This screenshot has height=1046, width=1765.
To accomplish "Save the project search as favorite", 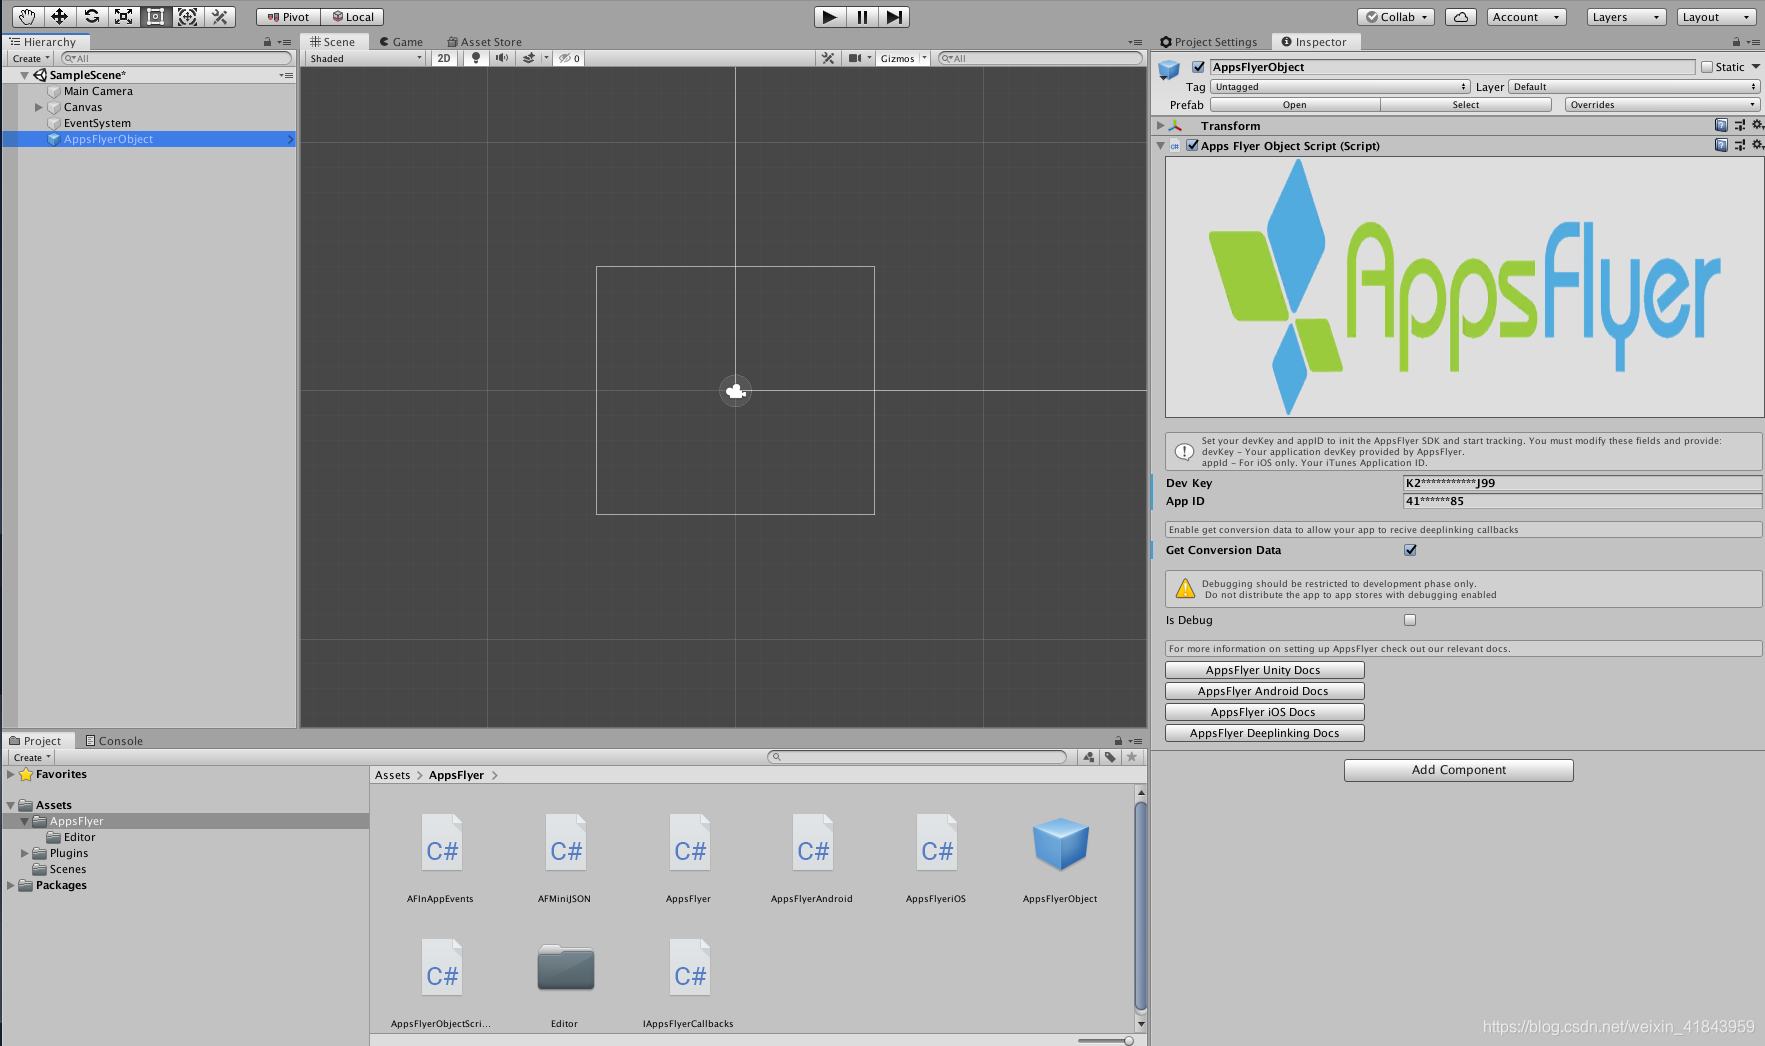I will coord(1132,757).
